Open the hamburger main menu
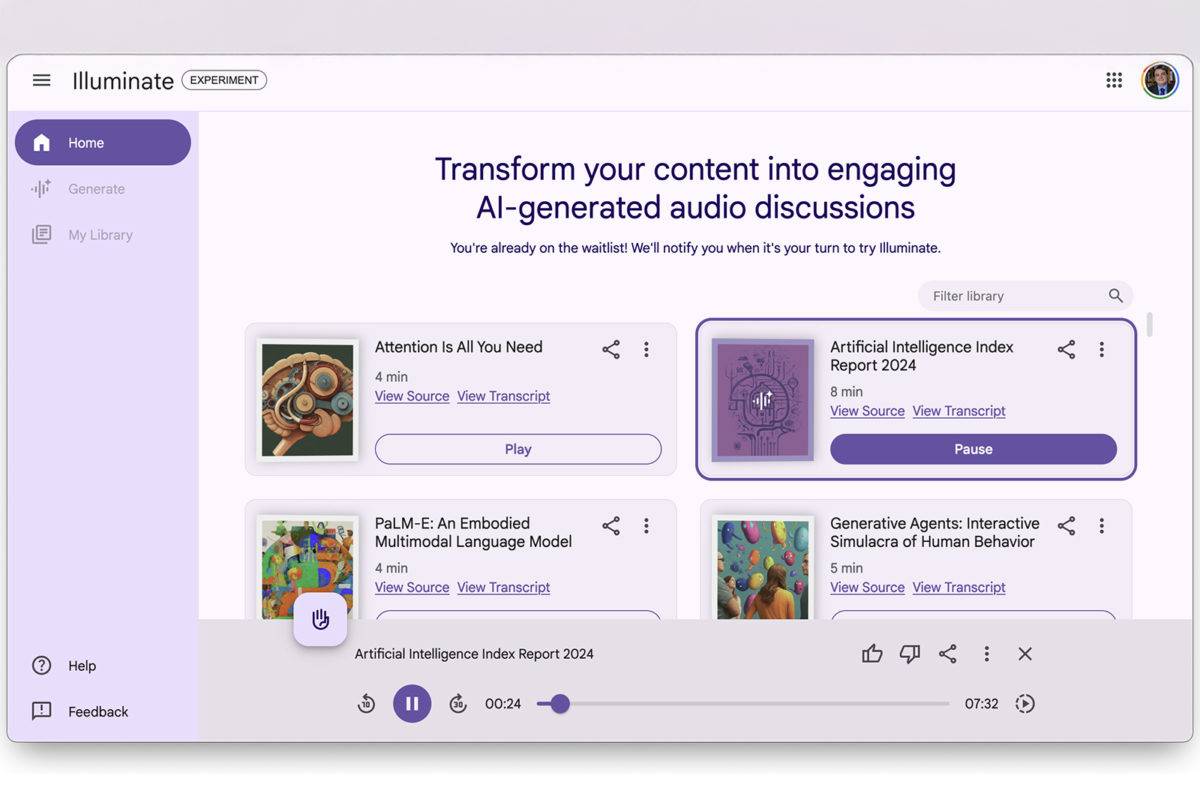Screen dimensions: 1200x788 point(41,80)
